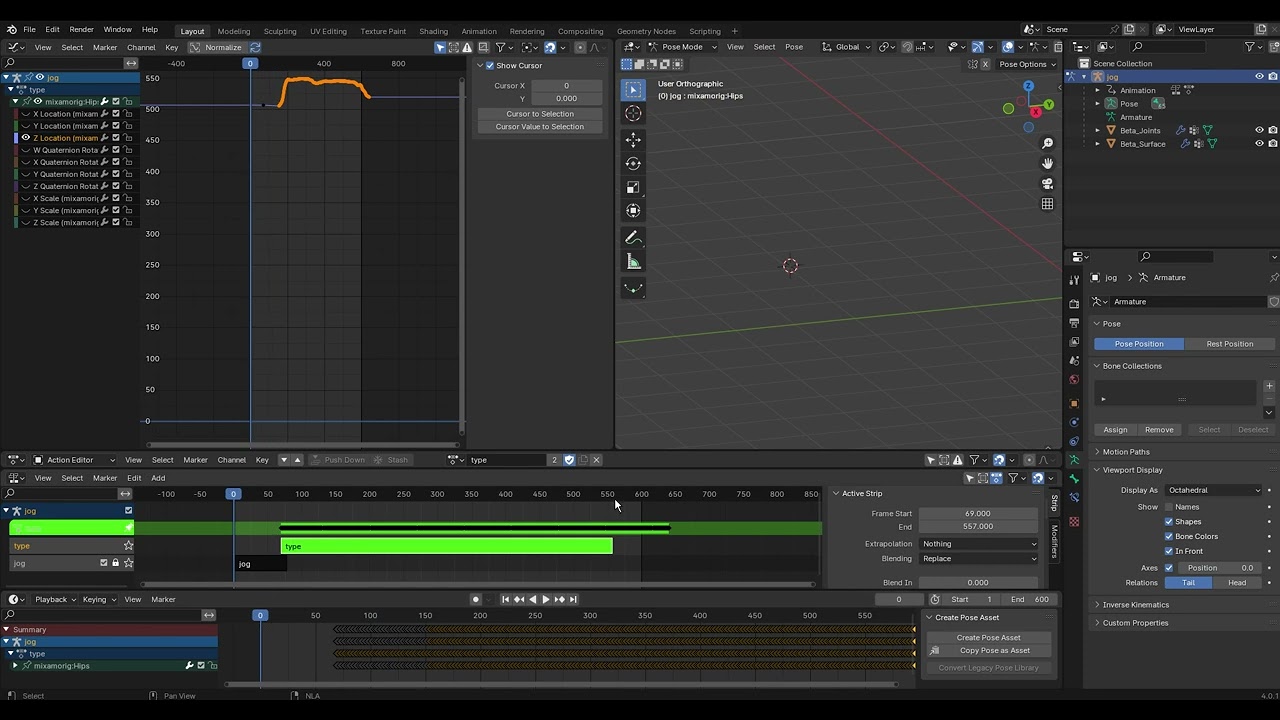The width and height of the screenshot is (1280, 720).
Task: Click the Axes Position slider field
Action: [1219, 568]
